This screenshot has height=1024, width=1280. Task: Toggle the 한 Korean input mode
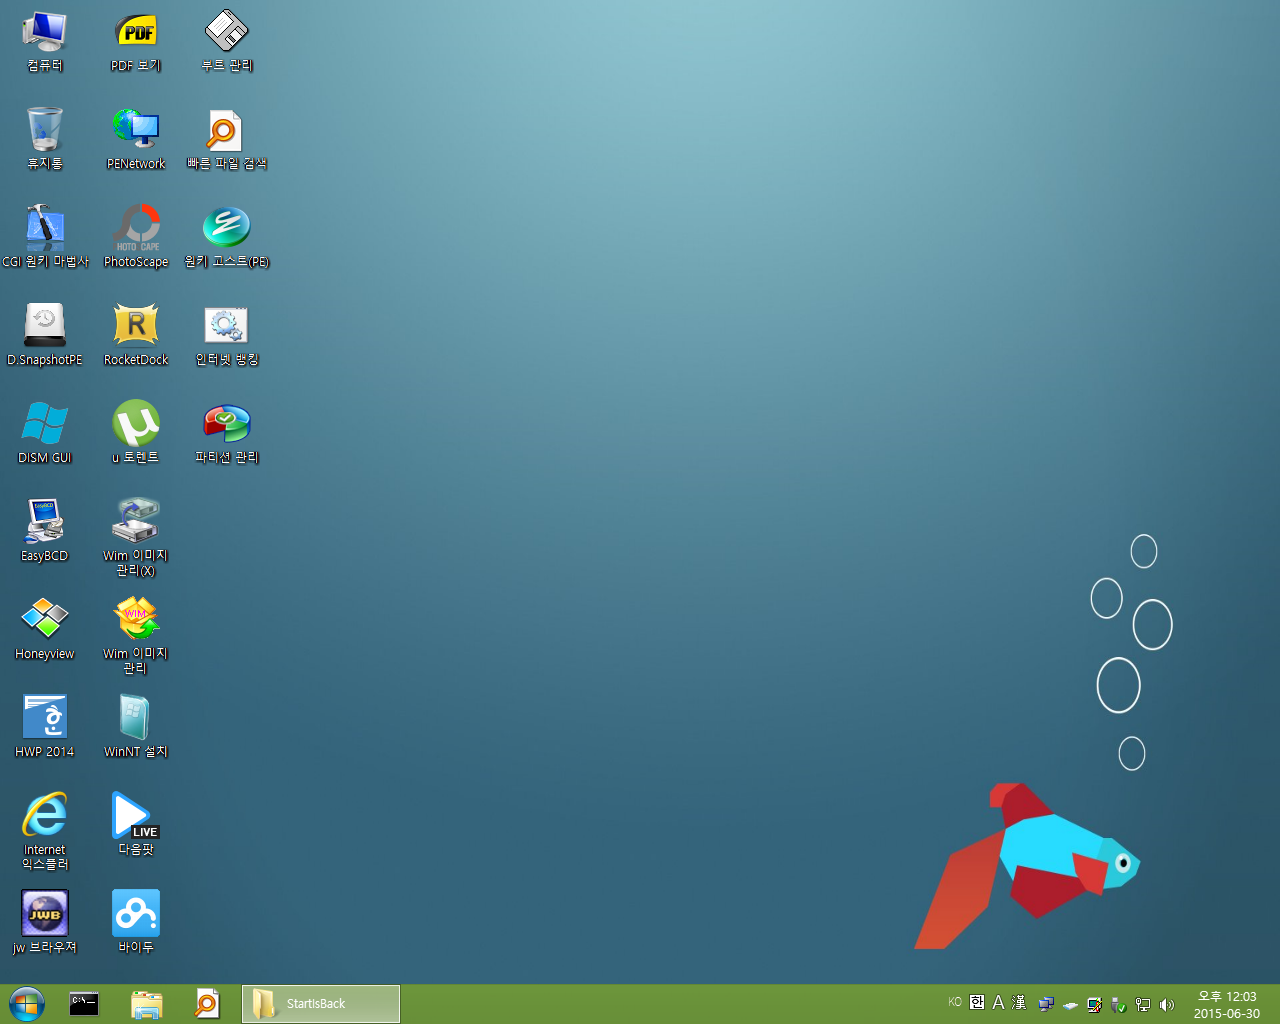coord(977,1003)
